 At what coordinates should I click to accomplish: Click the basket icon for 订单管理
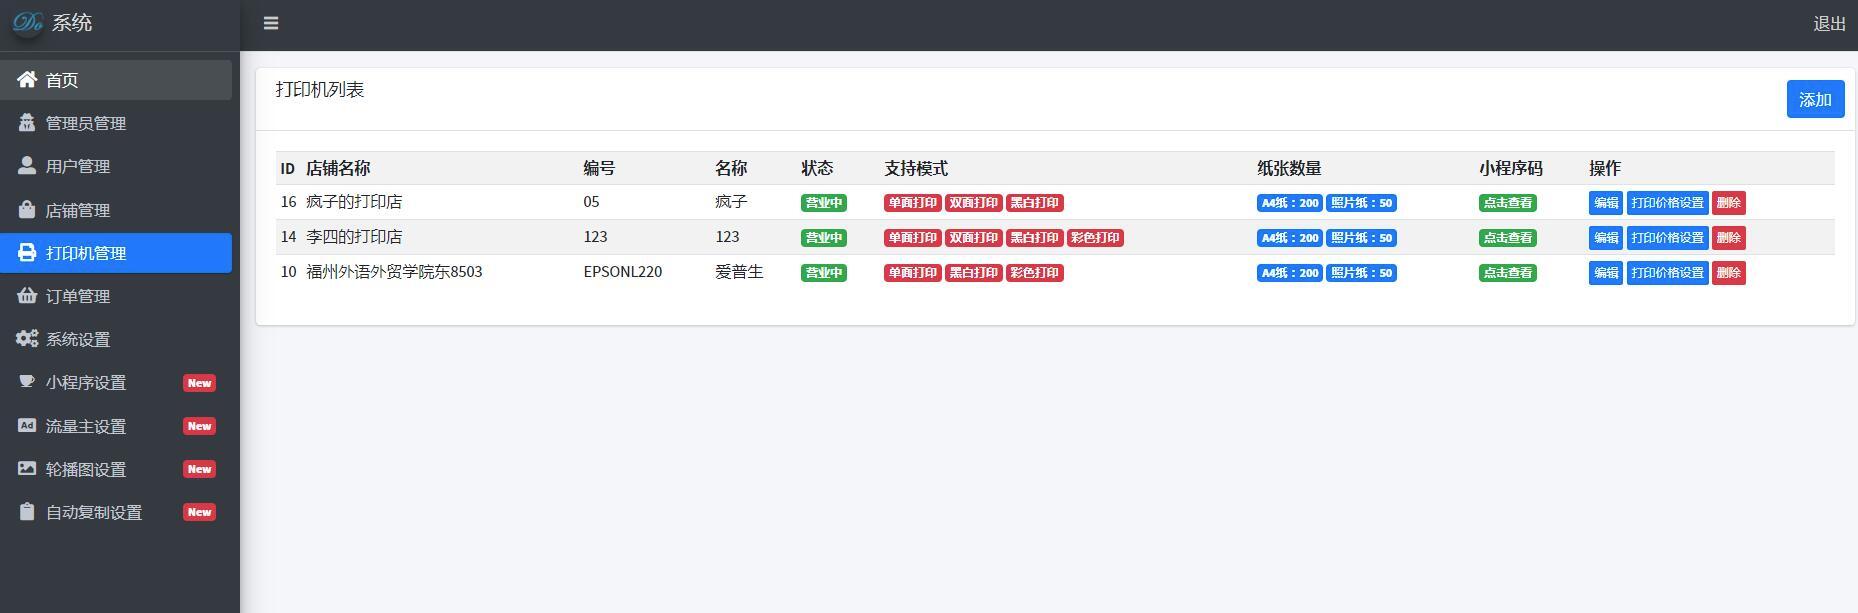27,296
